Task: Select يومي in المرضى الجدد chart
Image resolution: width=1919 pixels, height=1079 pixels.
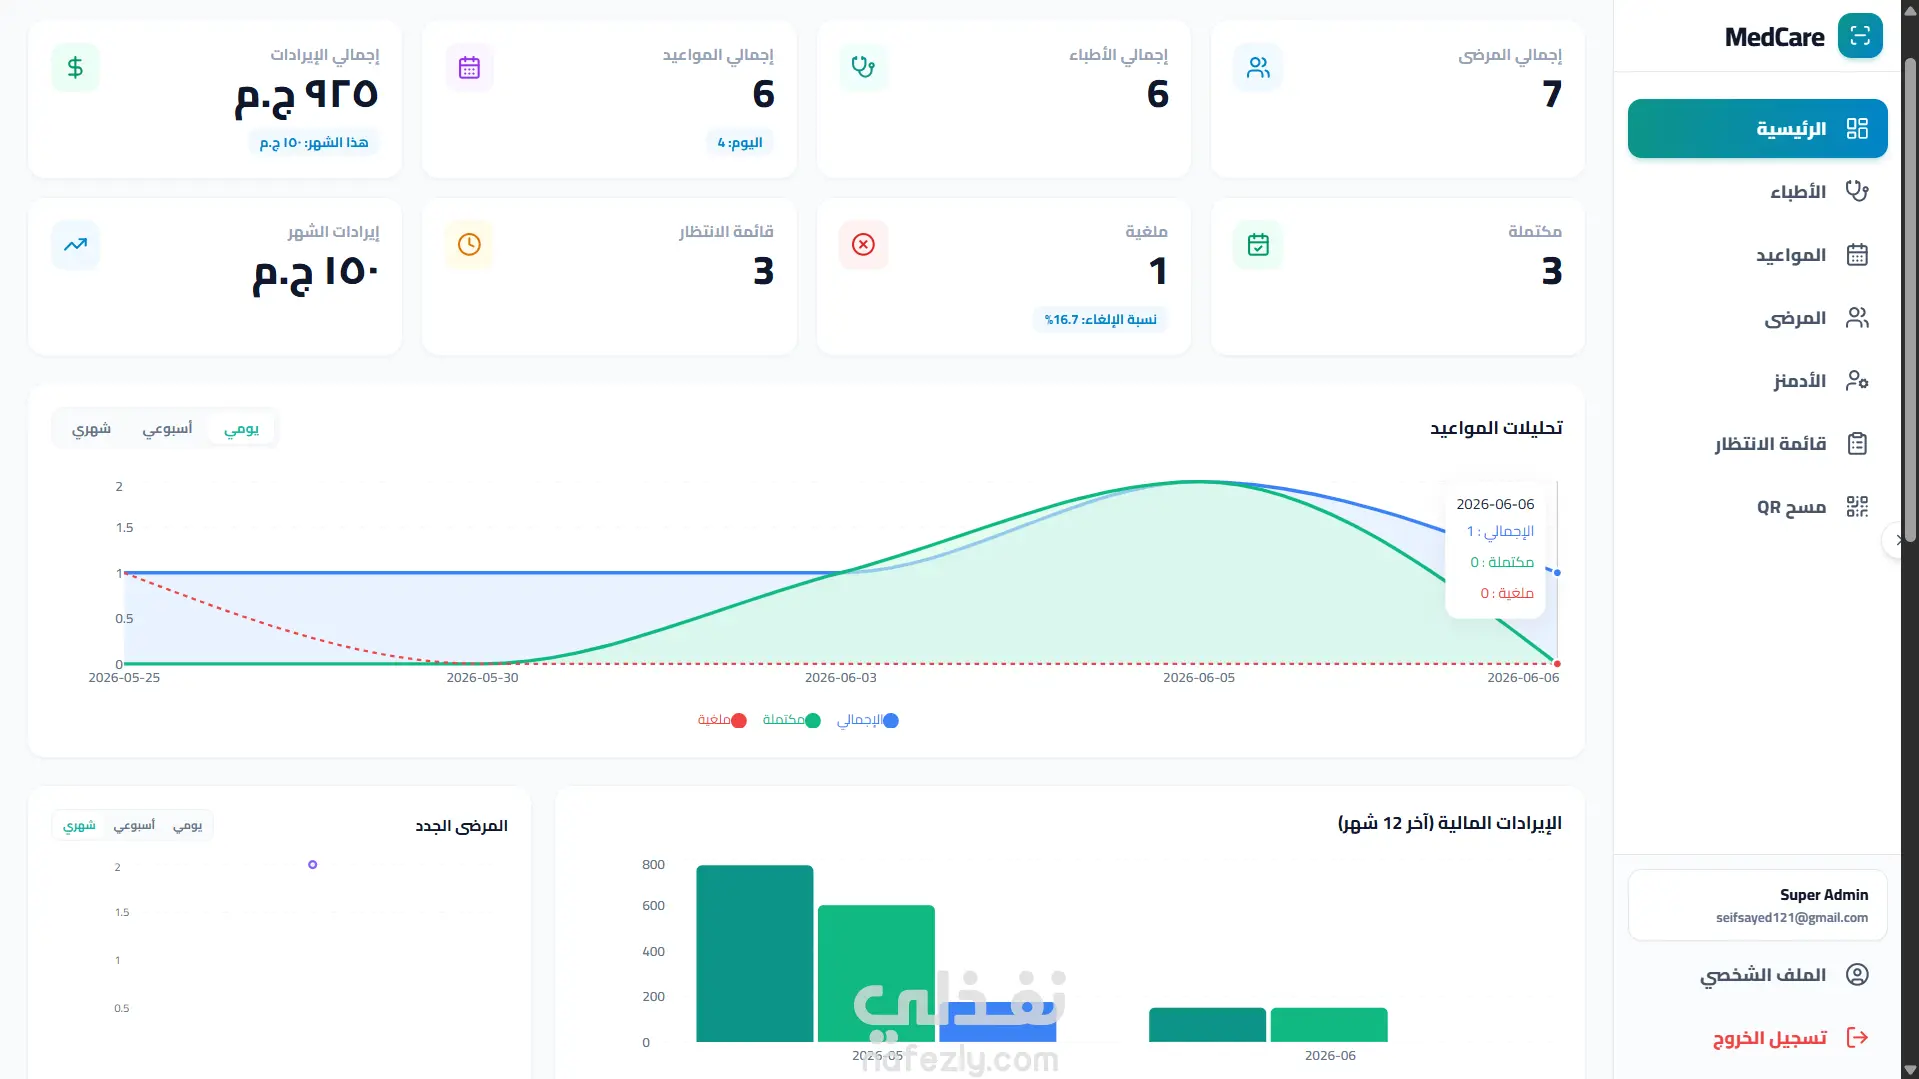Action: click(187, 825)
